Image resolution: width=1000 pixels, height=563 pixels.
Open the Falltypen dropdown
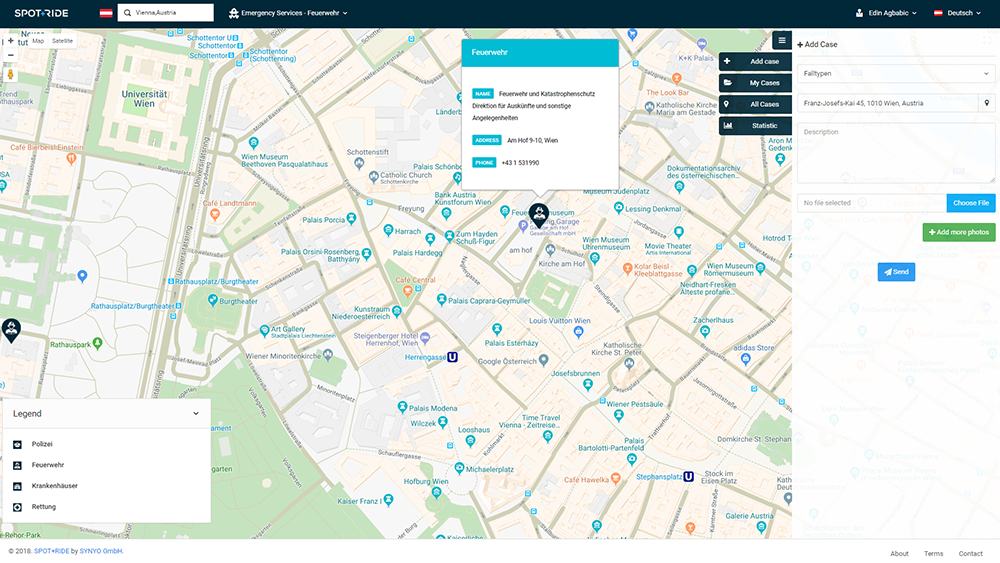coord(895,74)
